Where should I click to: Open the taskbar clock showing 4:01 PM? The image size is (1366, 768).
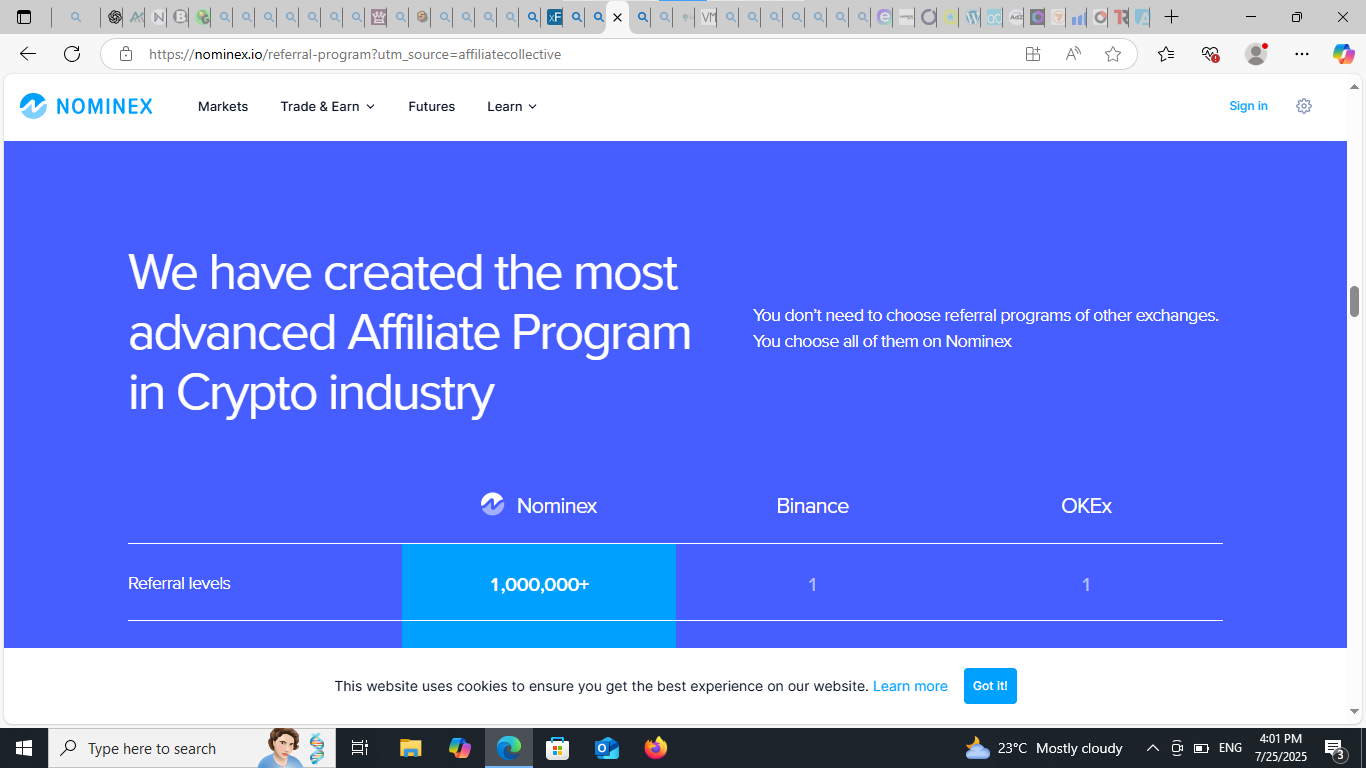[1281, 748]
